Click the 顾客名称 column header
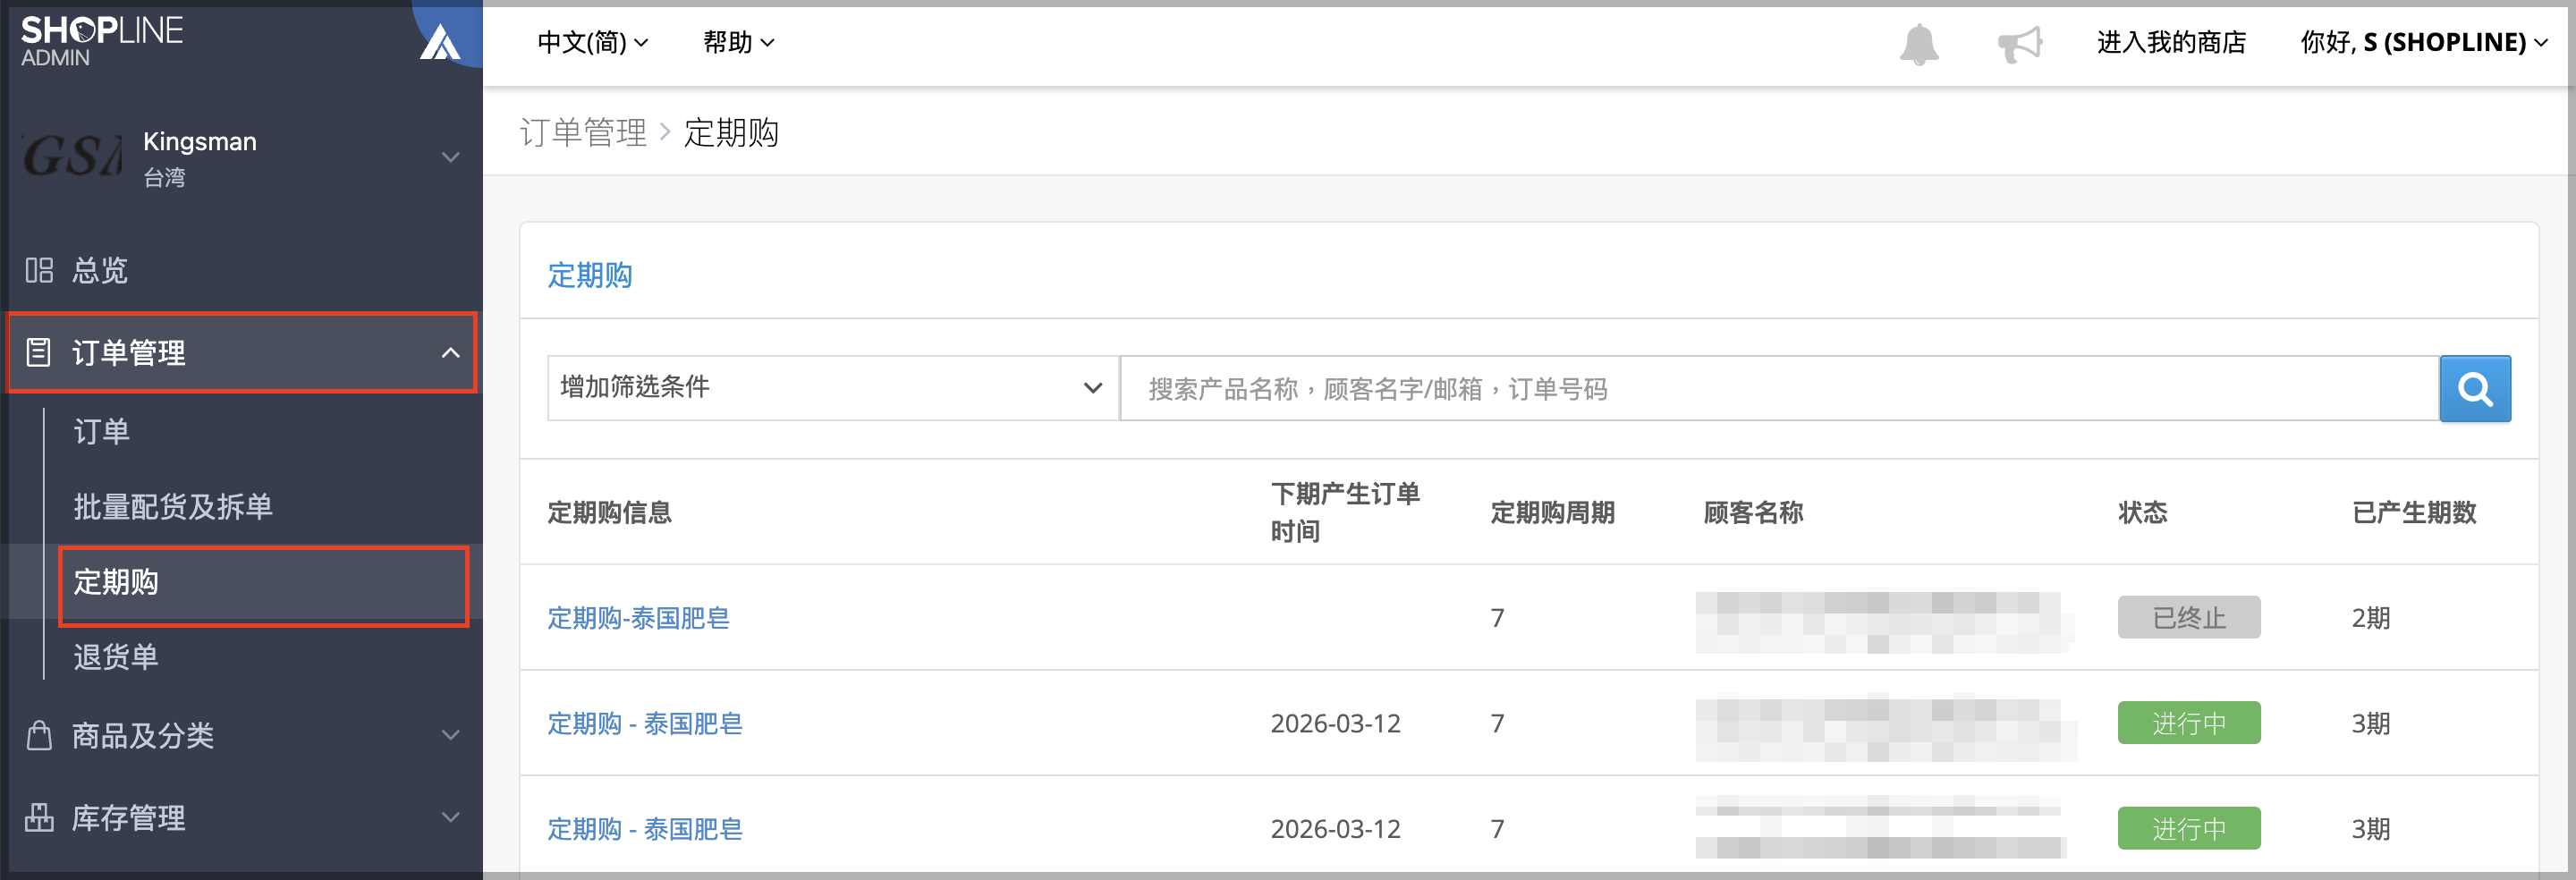 [x=1753, y=513]
